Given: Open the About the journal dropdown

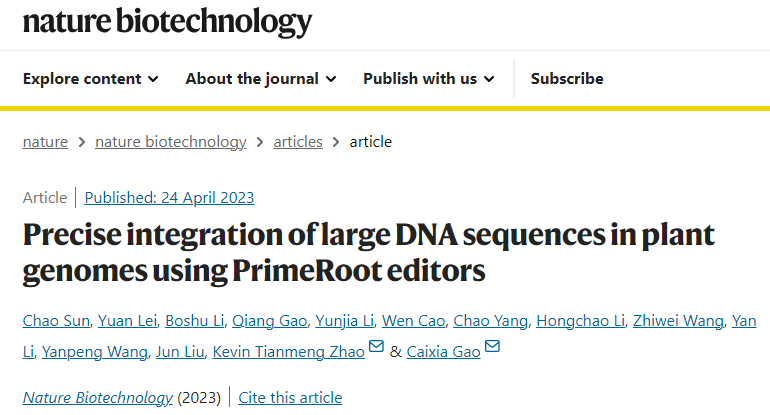Looking at the screenshot, I should 261,79.
